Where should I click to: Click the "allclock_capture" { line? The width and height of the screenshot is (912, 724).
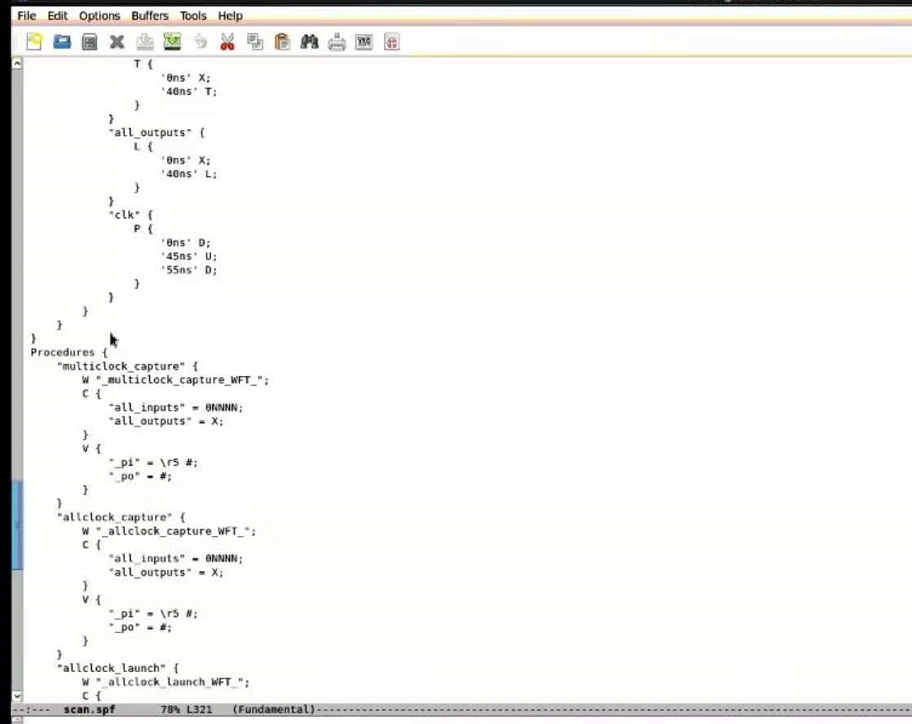click(x=121, y=517)
